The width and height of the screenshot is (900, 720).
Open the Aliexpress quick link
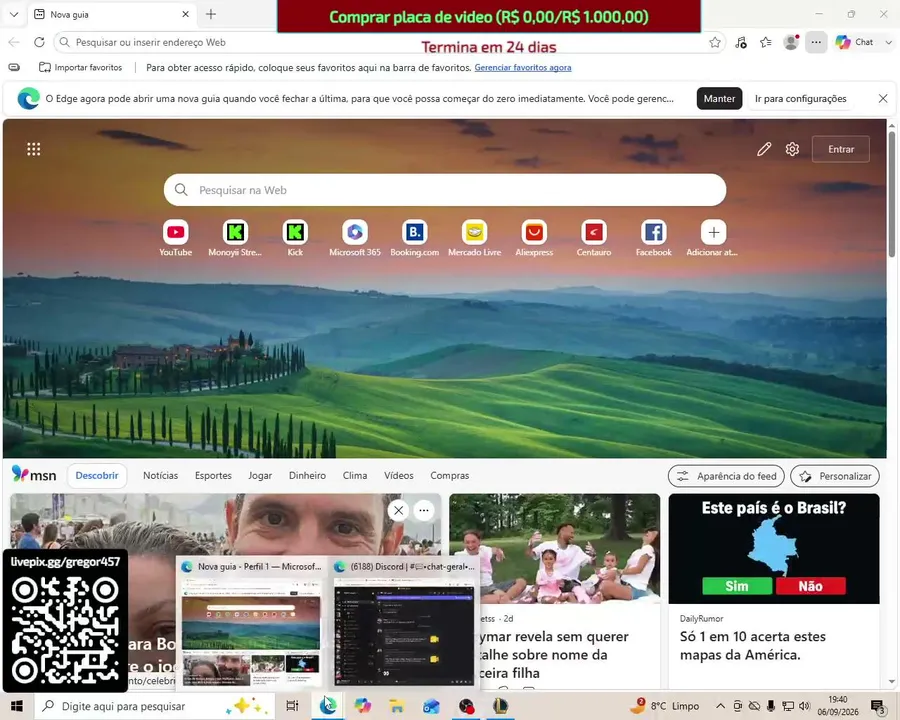pos(534,238)
